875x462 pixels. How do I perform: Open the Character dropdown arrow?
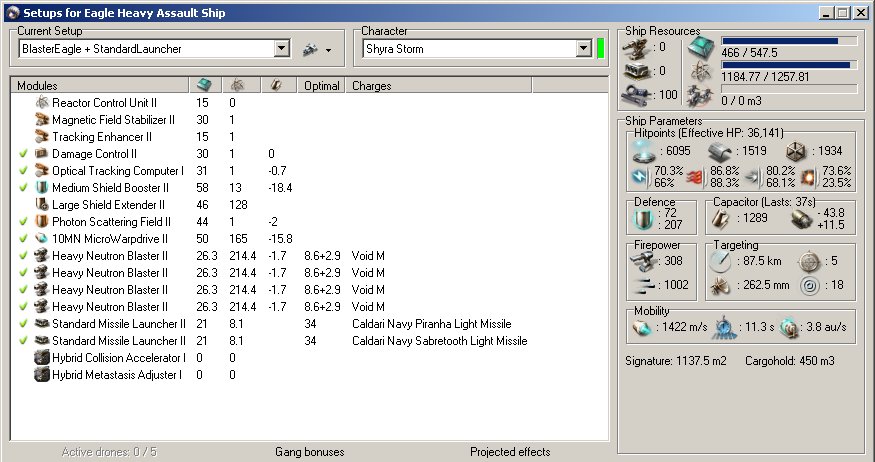click(583, 49)
